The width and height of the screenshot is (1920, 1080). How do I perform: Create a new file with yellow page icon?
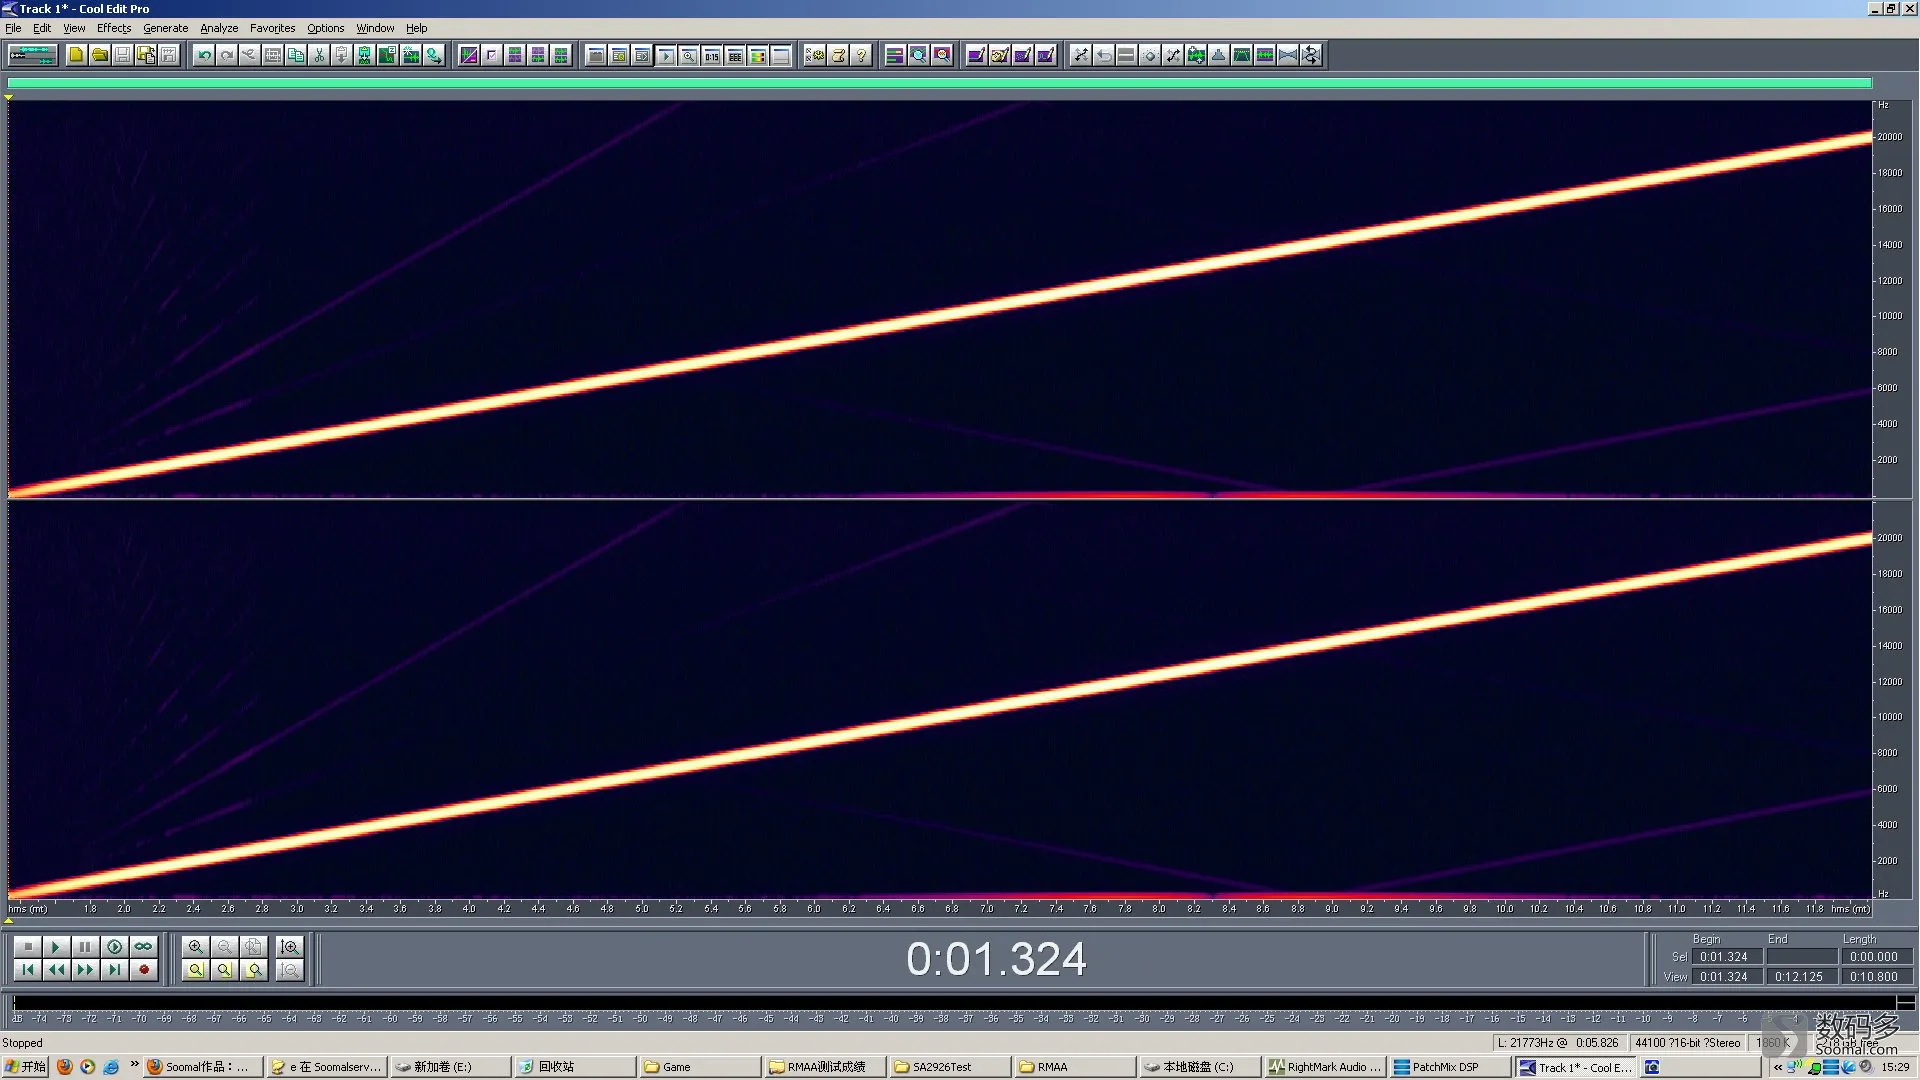(76, 55)
